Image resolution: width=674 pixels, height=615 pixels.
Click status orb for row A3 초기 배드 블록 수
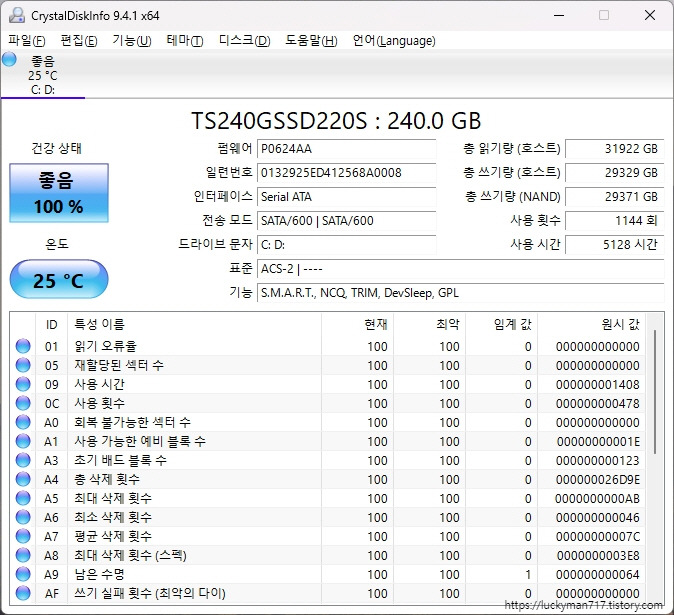(23, 460)
